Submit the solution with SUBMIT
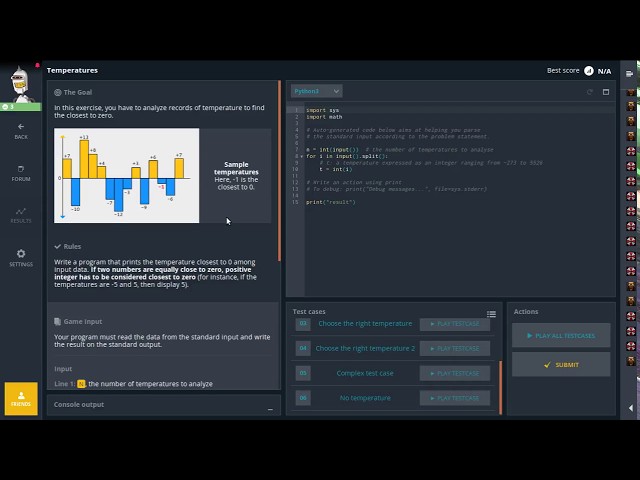 [x=561, y=364]
